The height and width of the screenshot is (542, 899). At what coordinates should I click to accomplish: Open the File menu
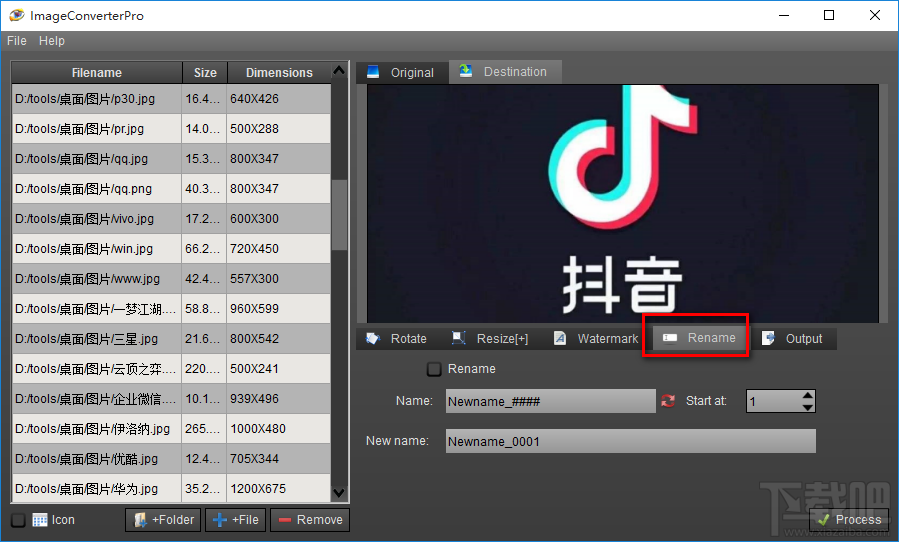17,41
